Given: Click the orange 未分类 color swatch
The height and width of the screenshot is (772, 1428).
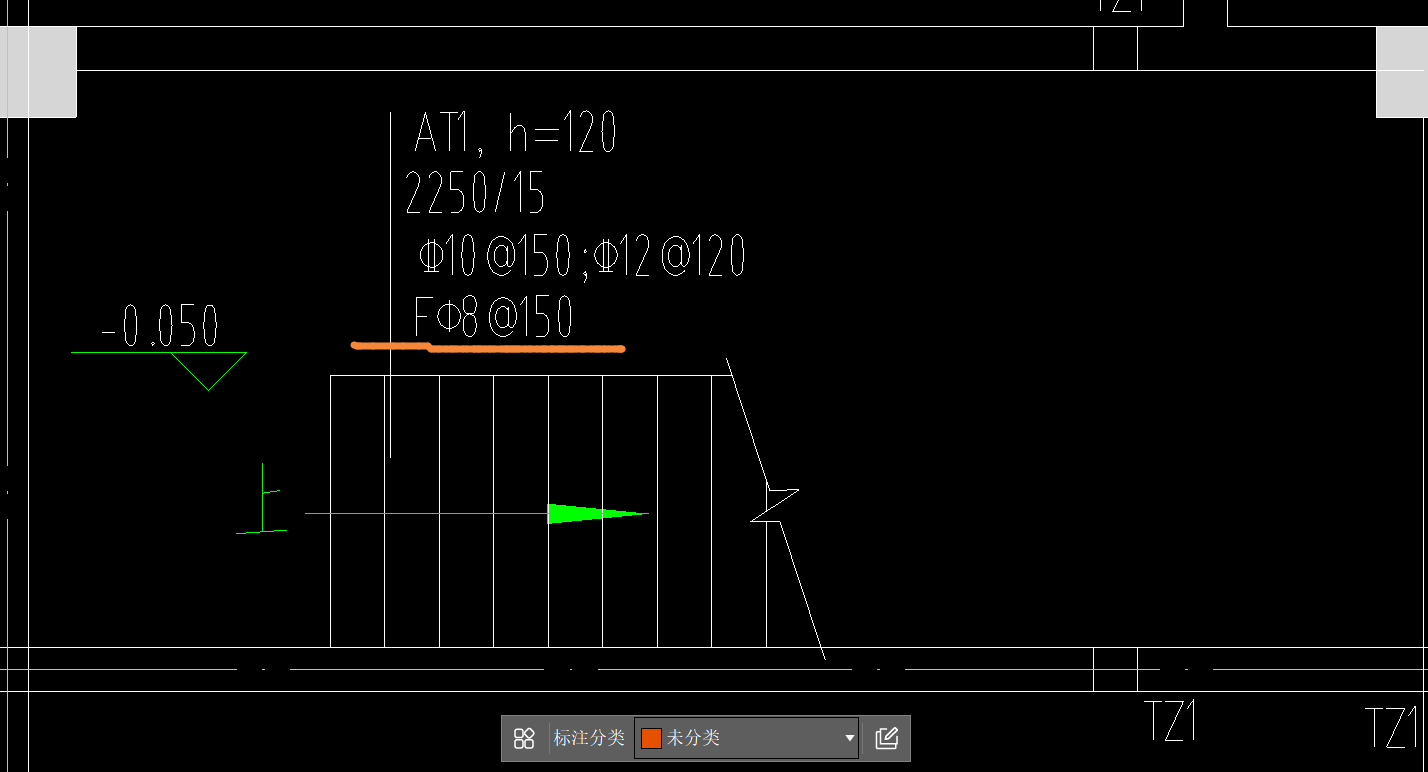Looking at the screenshot, I should click(x=651, y=738).
